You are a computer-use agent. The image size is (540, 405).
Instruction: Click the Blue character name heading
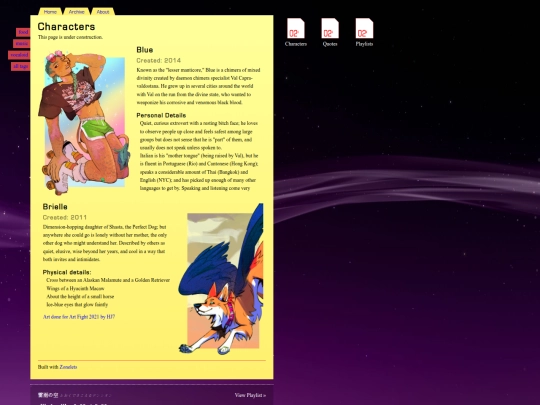145,50
